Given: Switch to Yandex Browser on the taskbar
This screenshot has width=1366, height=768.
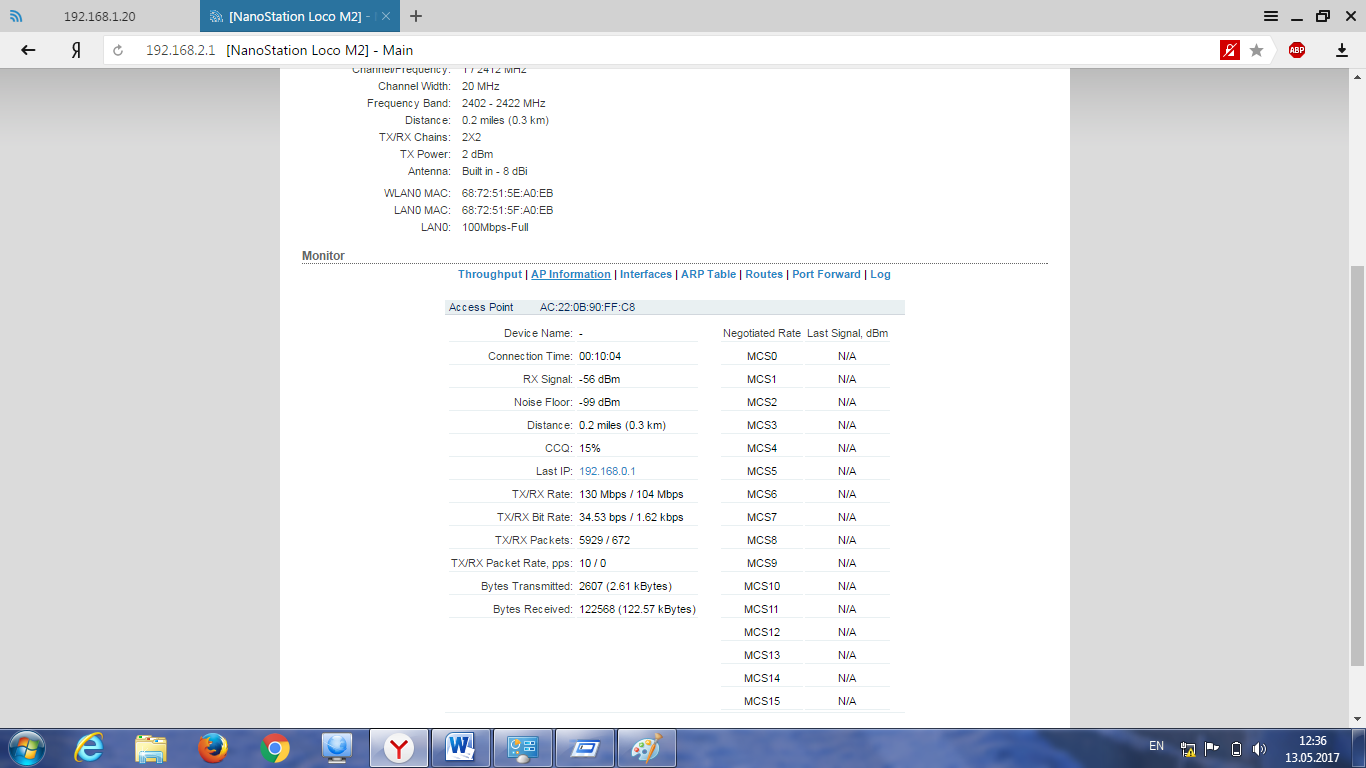Looking at the screenshot, I should coord(399,748).
